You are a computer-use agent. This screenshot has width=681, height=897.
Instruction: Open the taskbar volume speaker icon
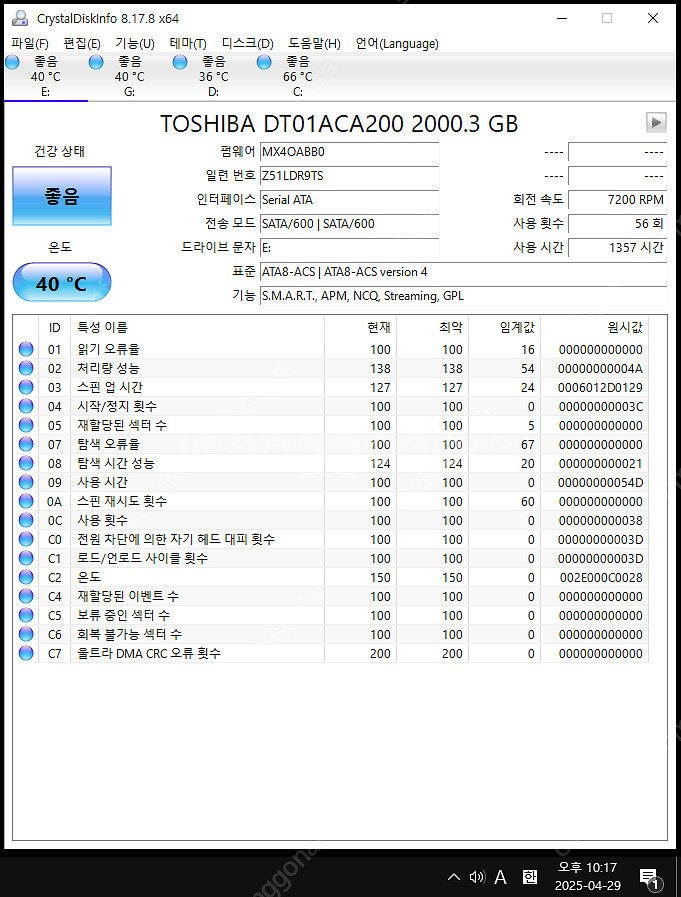point(477,876)
